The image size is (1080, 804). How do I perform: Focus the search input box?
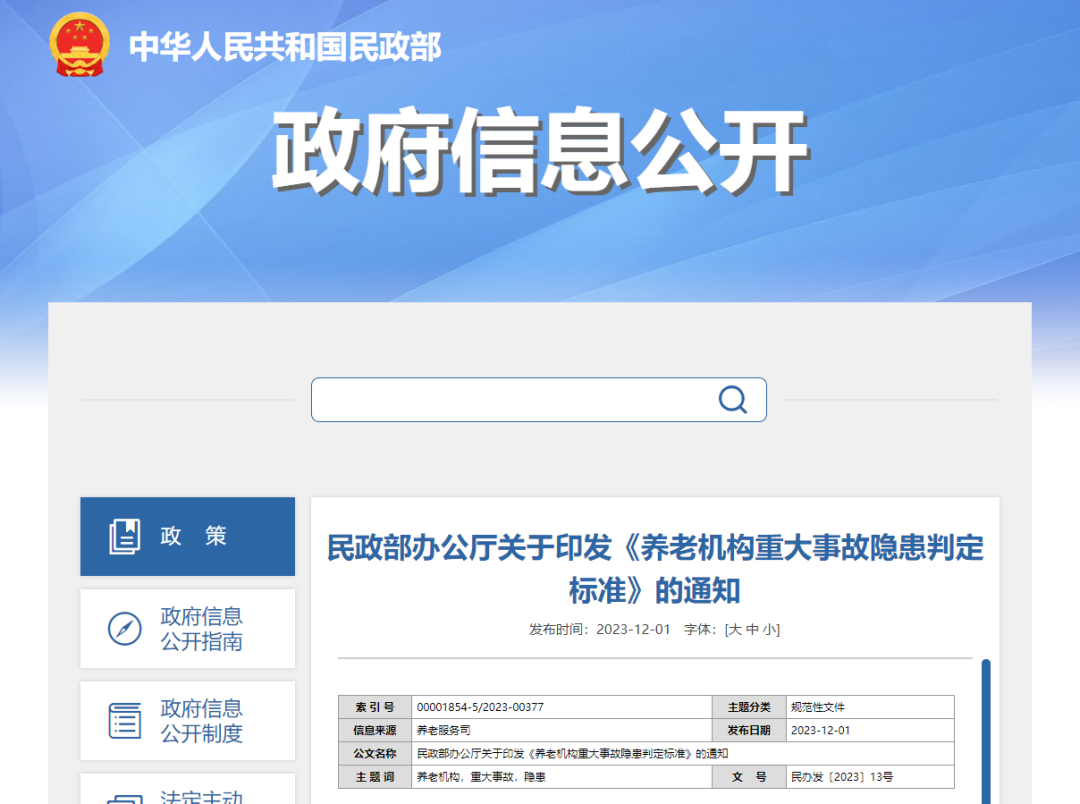click(510, 400)
